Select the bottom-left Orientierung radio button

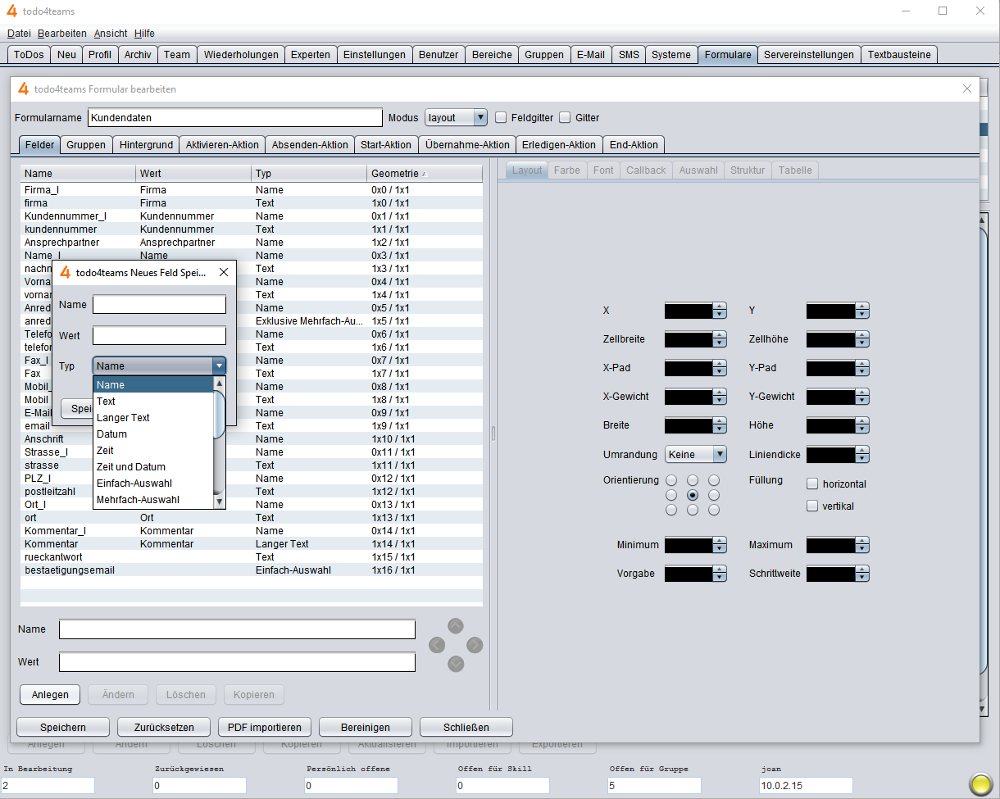672,510
